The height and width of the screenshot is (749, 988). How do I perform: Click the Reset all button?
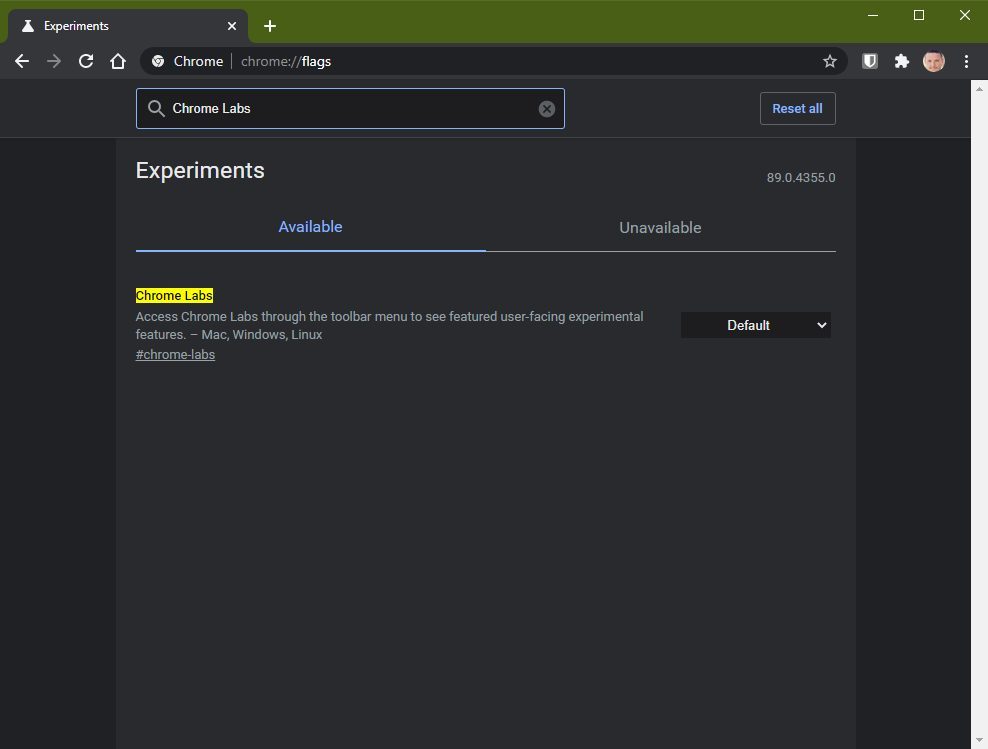[797, 108]
